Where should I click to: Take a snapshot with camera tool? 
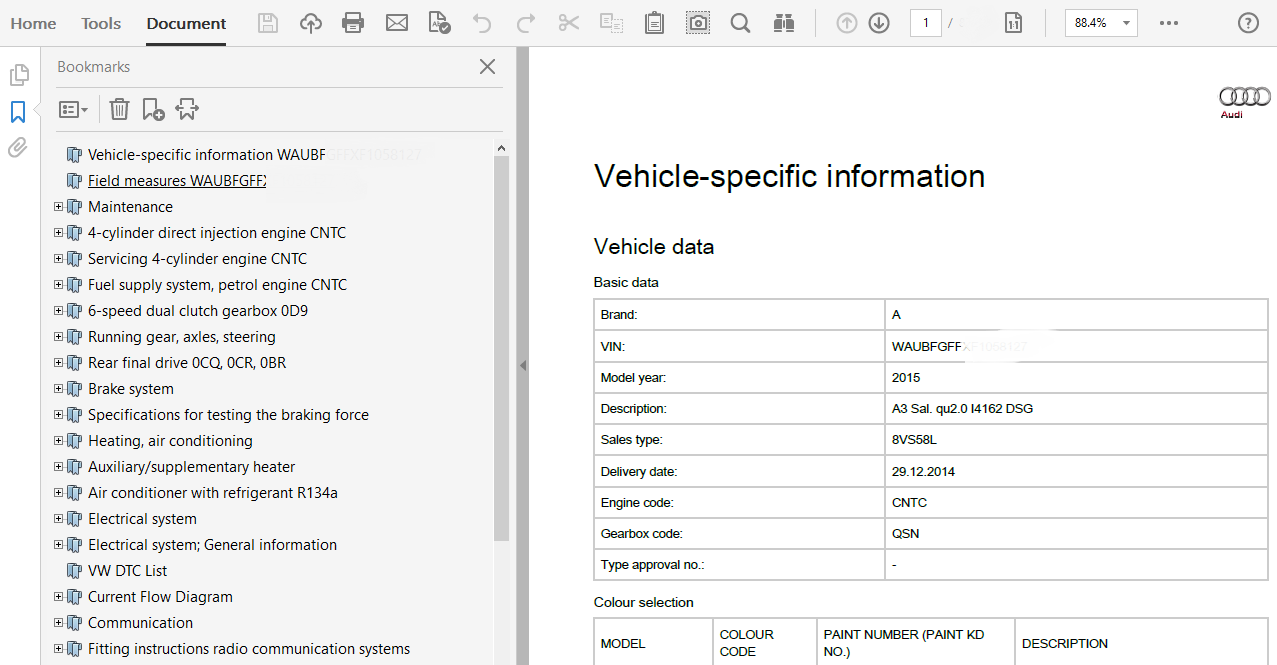(x=698, y=23)
